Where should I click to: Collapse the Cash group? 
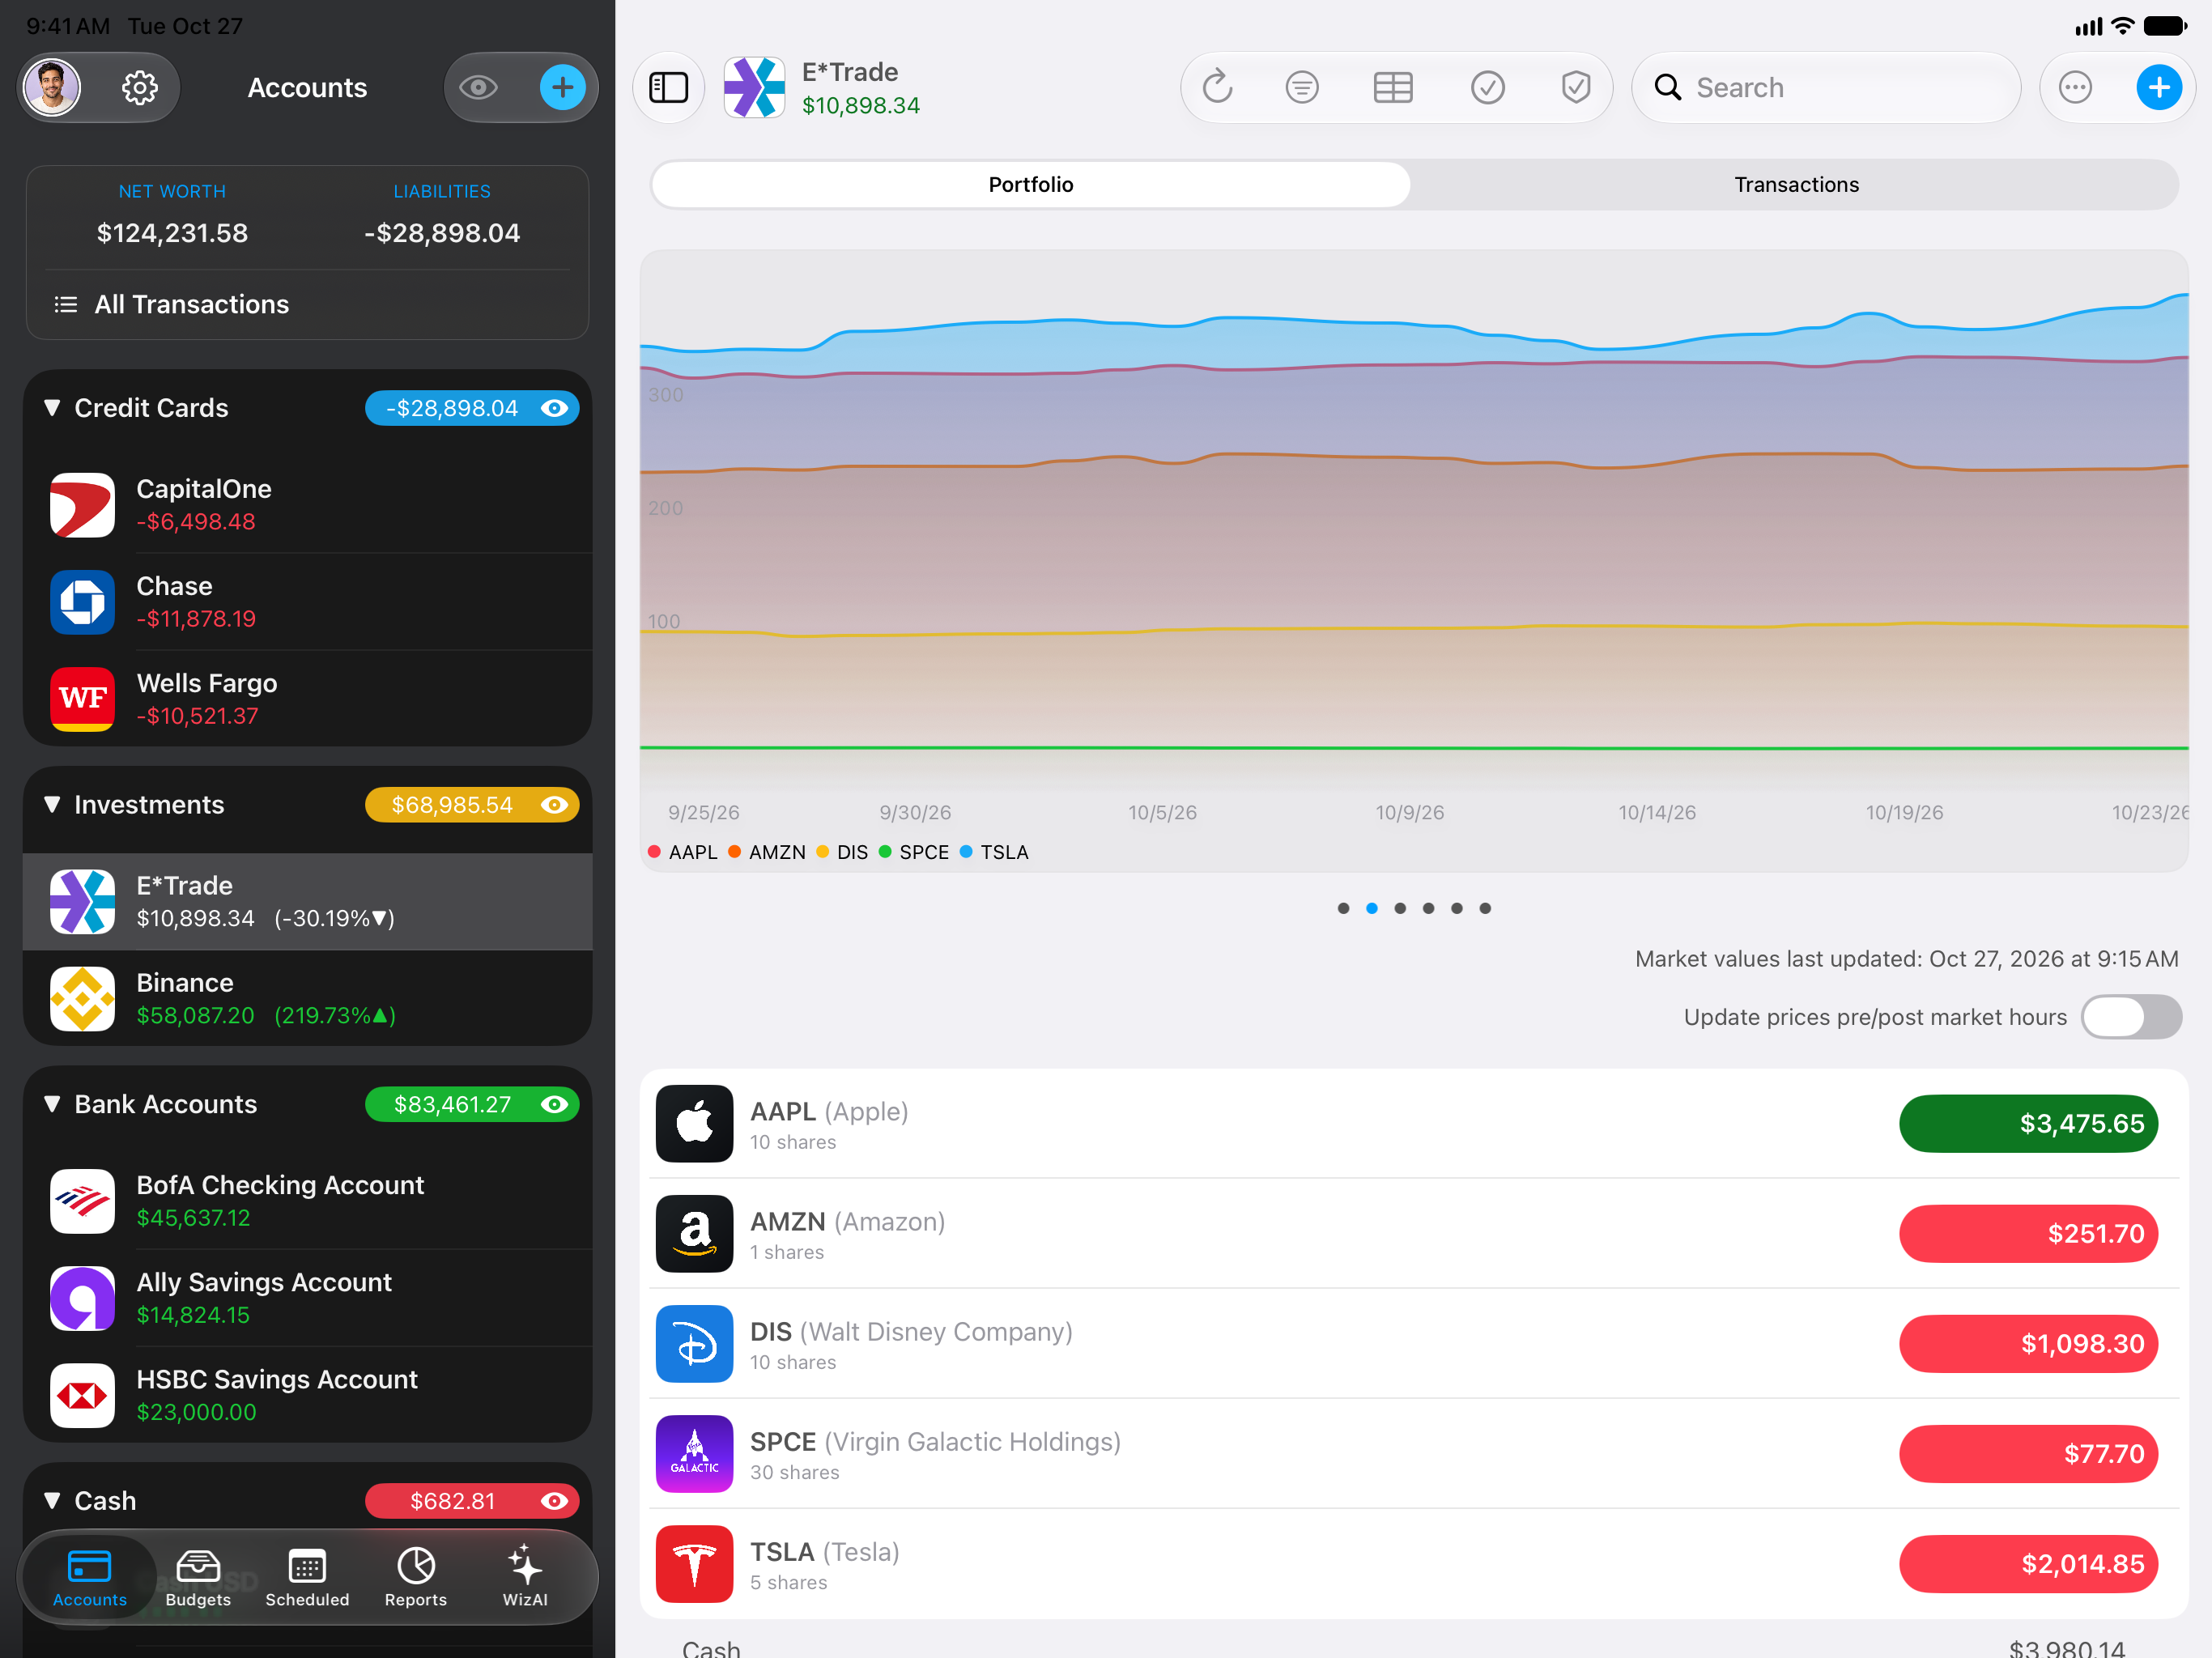(52, 1501)
